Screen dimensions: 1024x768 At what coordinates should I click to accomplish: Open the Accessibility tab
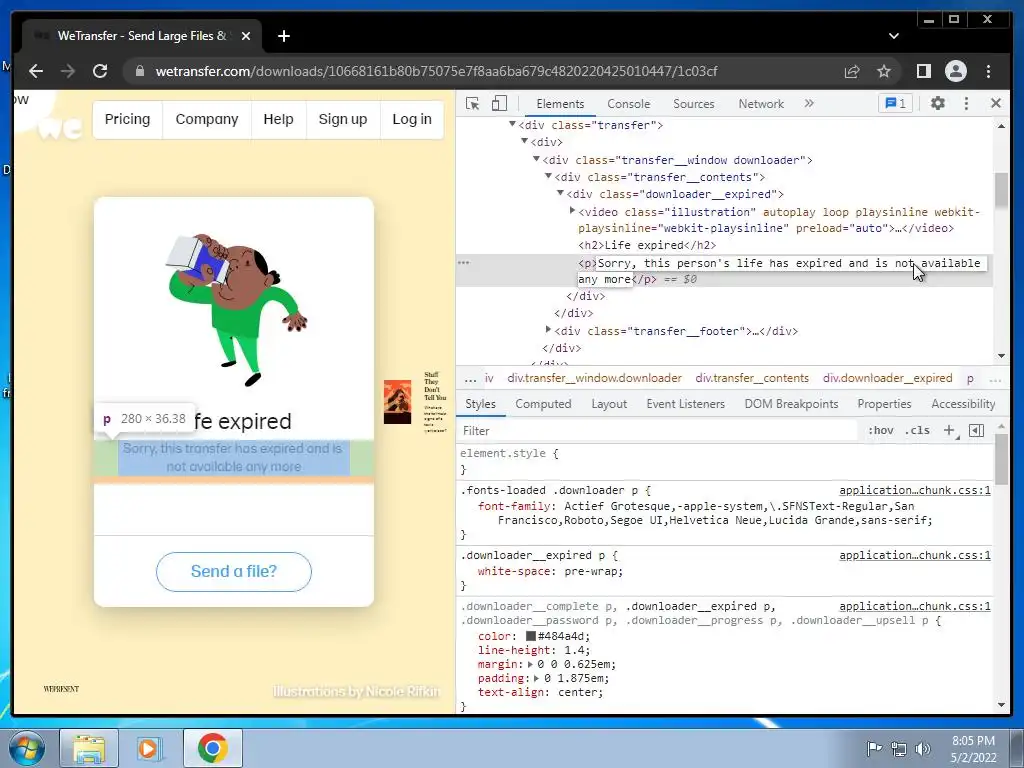[963, 404]
